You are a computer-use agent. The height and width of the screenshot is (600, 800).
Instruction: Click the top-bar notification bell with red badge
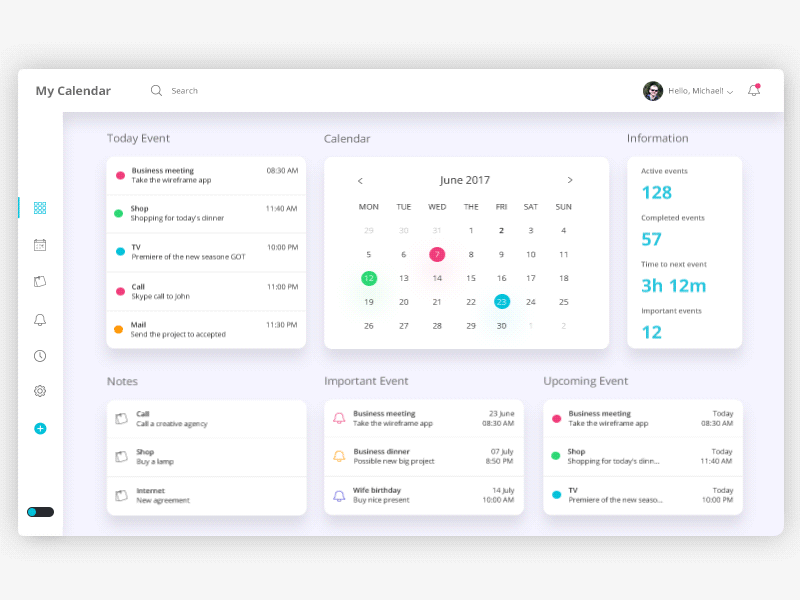pyautogui.click(x=755, y=90)
